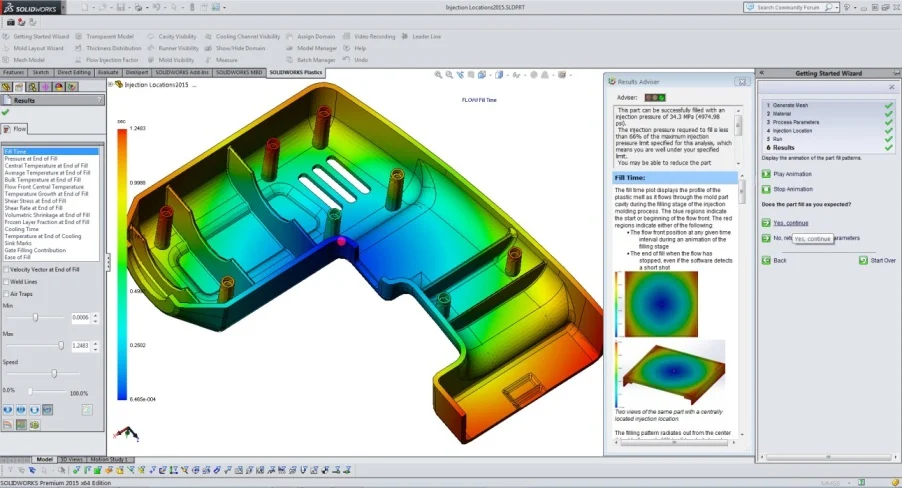Click the Cooling Channel Visibility icon
902x488 pixels.
point(208,36)
